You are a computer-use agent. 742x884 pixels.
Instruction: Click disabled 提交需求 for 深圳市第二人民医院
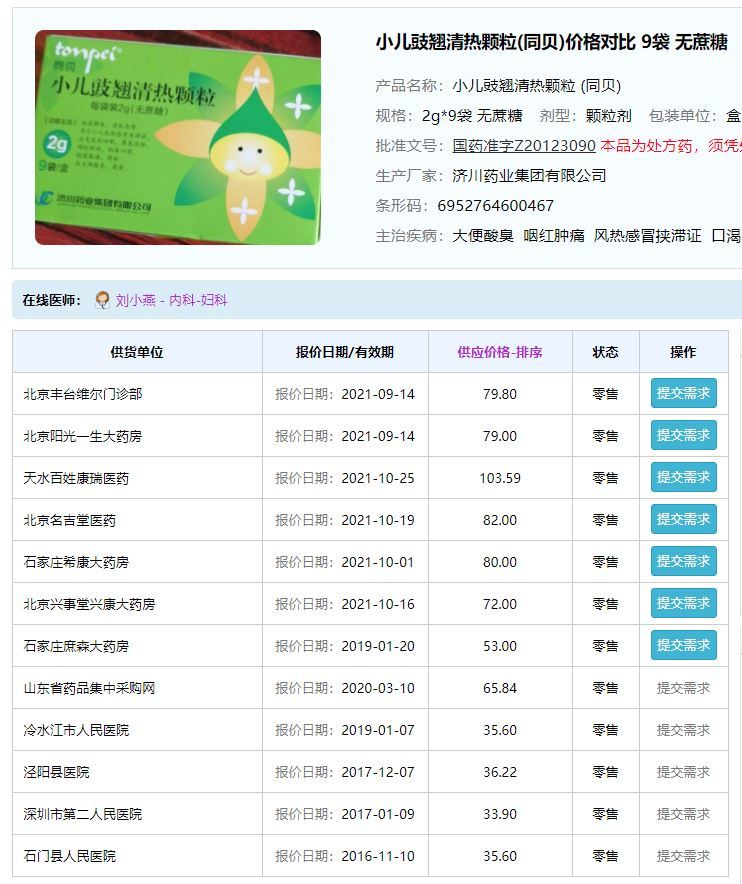pos(683,814)
